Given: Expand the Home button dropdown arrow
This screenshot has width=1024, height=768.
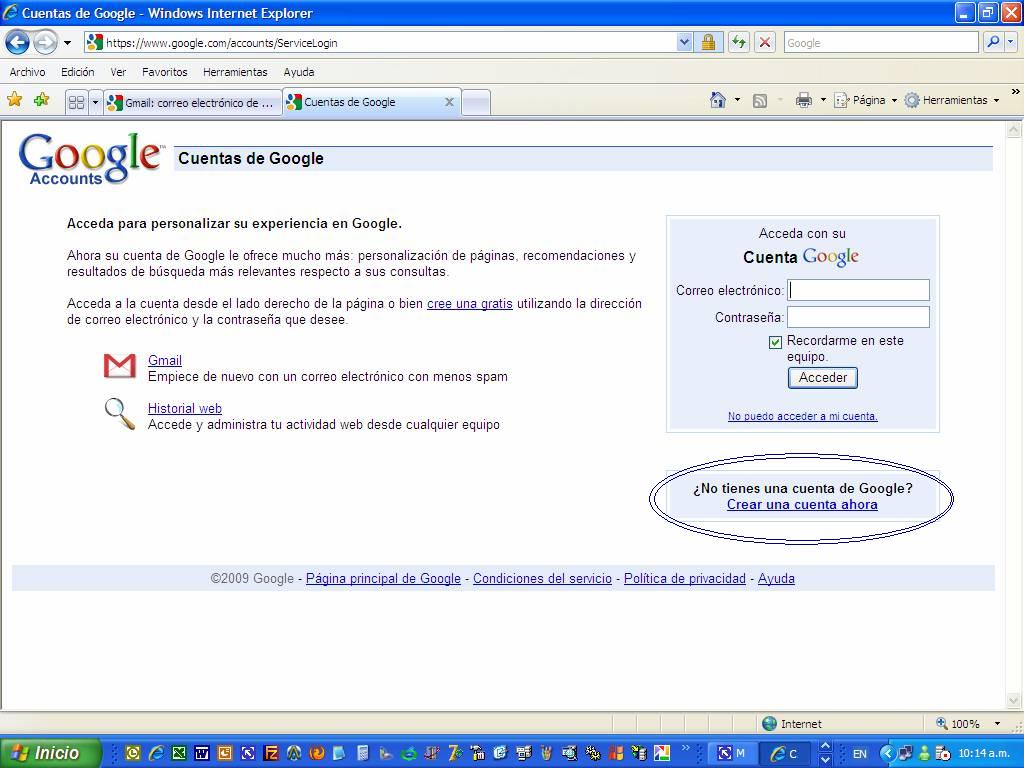Looking at the screenshot, I should point(737,100).
